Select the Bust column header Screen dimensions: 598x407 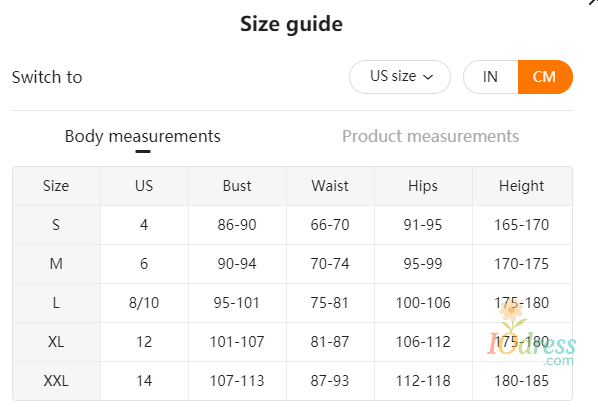tap(237, 186)
